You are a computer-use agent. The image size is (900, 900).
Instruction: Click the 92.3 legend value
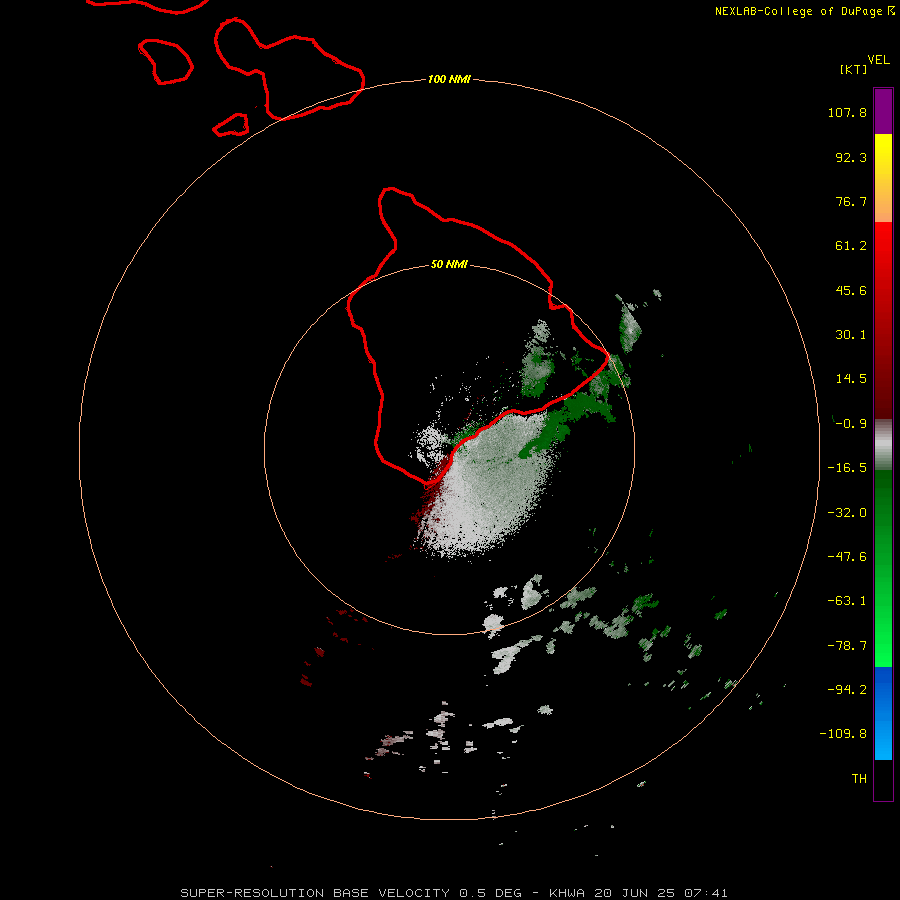click(851, 157)
